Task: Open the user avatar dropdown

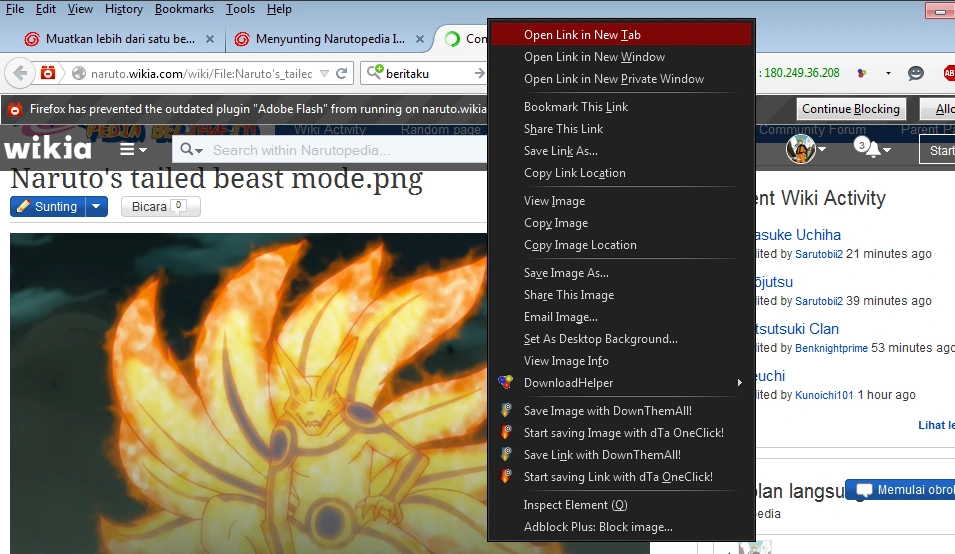Action: [805, 149]
